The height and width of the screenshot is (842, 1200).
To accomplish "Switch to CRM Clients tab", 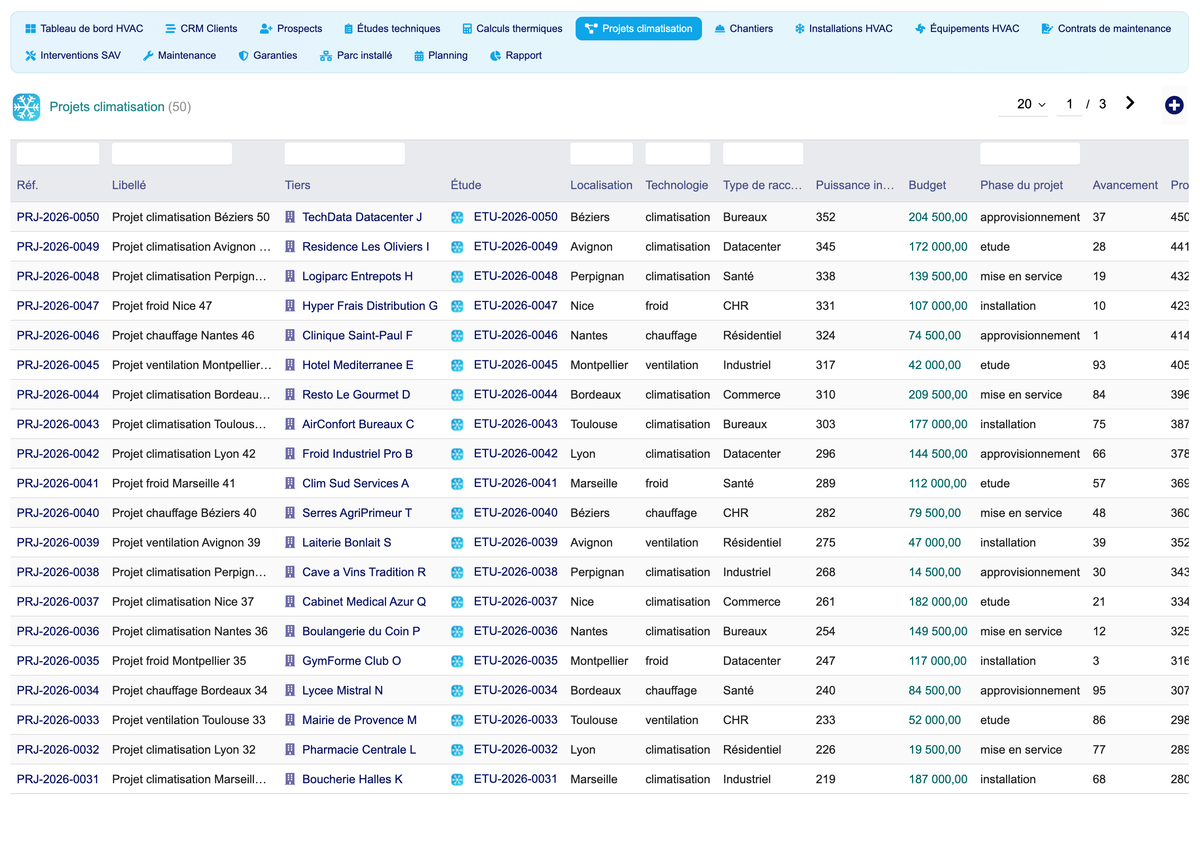I will click(x=201, y=29).
